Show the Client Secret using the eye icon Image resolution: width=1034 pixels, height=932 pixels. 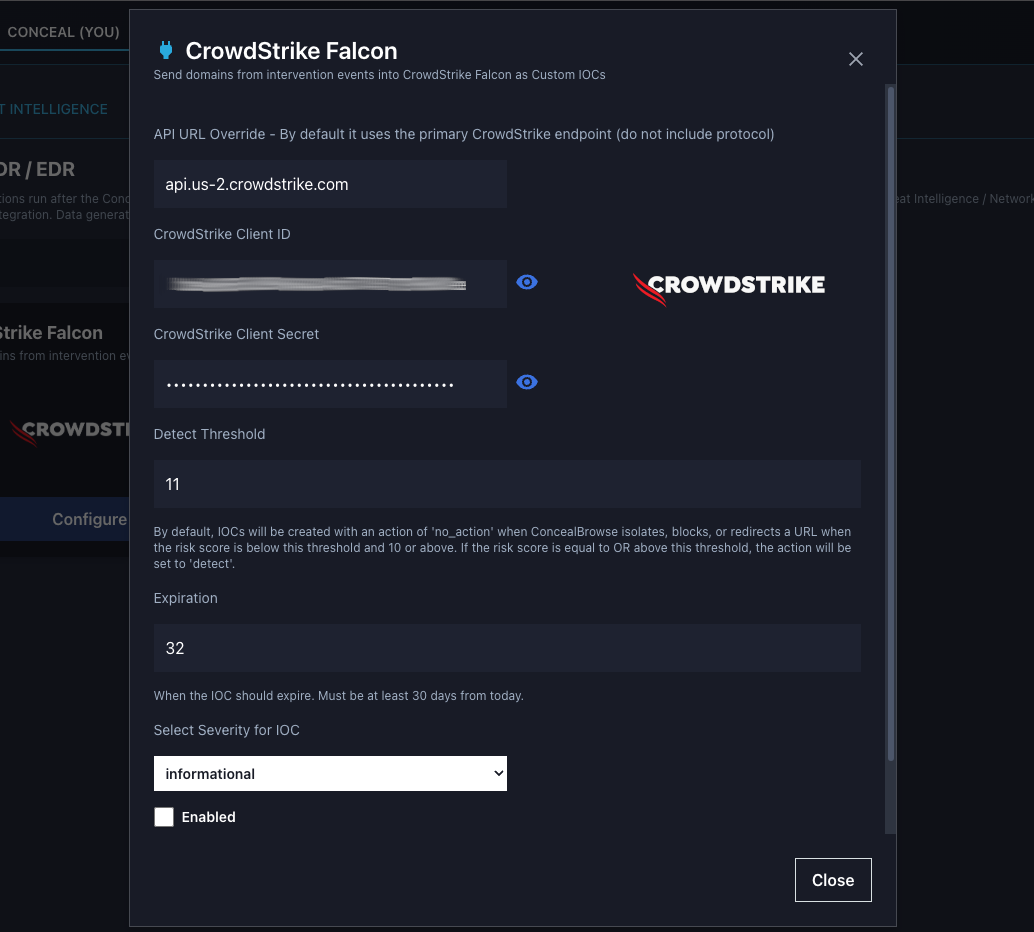click(x=527, y=383)
